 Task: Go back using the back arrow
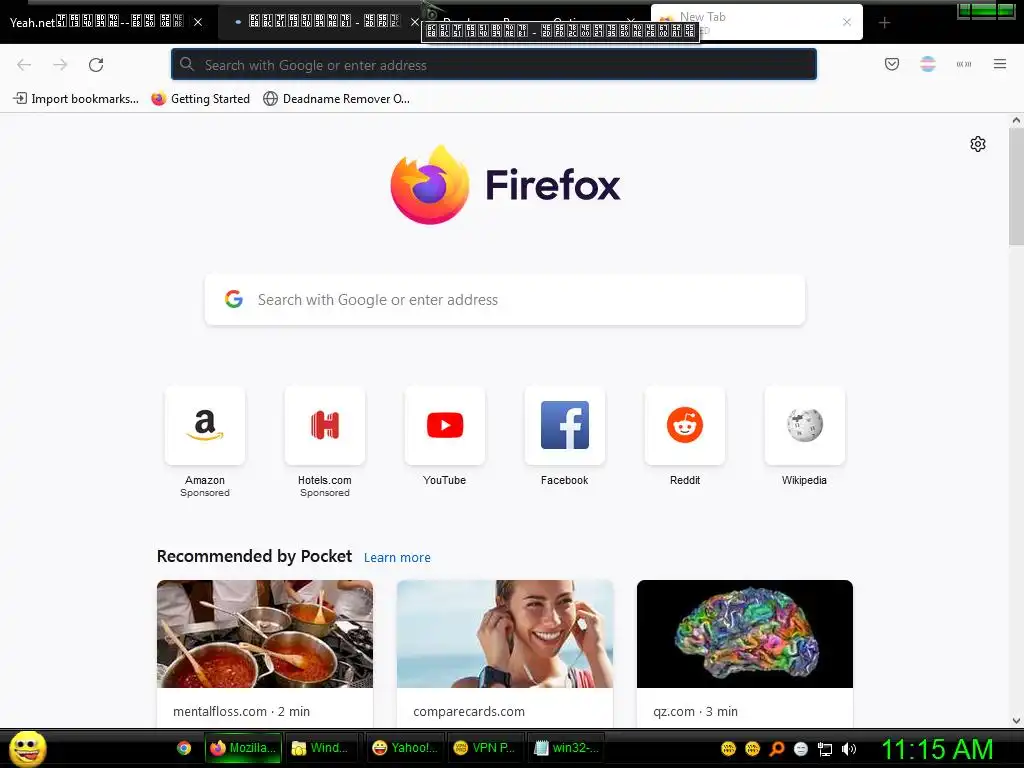point(24,65)
